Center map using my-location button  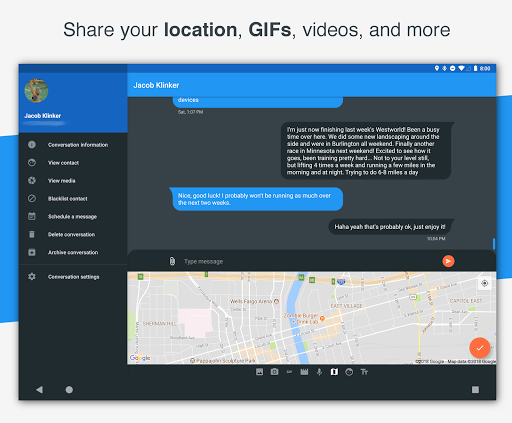pyautogui.click(x=484, y=283)
